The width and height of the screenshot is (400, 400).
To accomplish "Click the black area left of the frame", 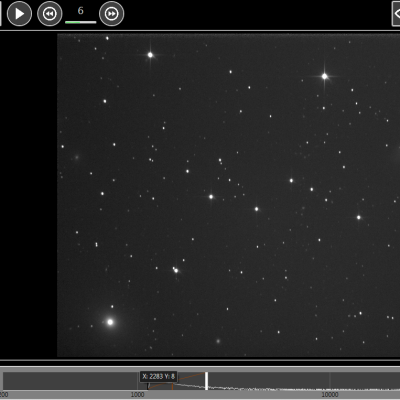I will (28, 195).
